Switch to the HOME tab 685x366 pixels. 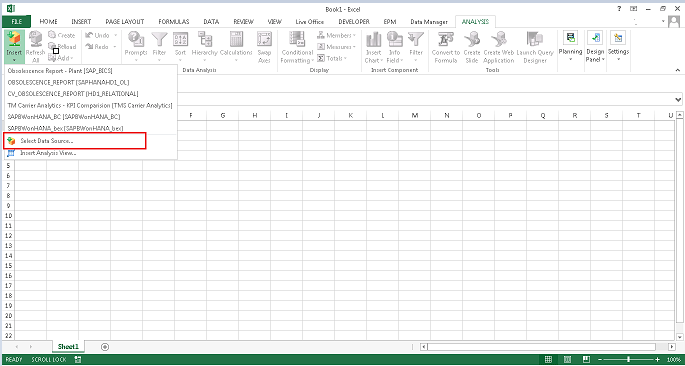coord(48,21)
